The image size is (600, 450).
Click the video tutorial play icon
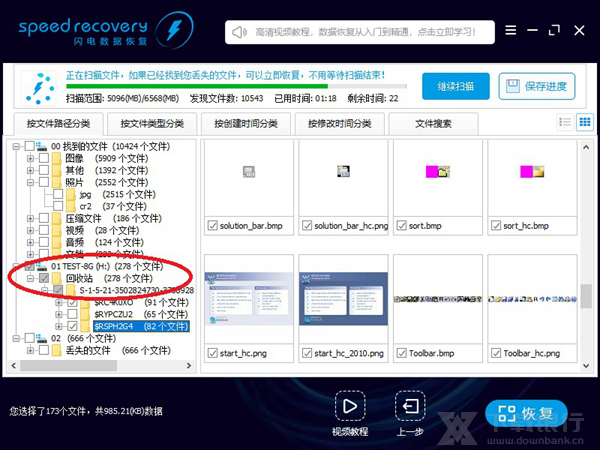[x=349, y=407]
